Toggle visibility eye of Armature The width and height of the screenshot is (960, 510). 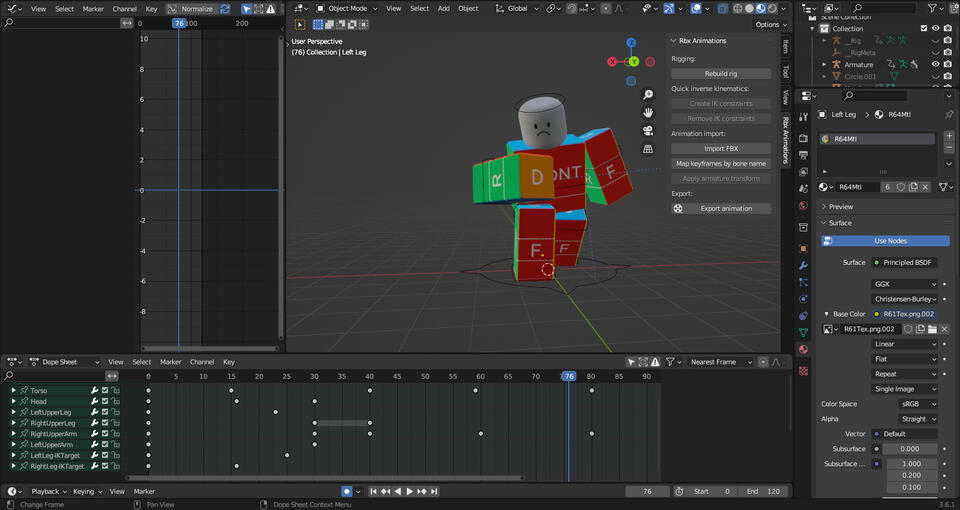tap(936, 64)
